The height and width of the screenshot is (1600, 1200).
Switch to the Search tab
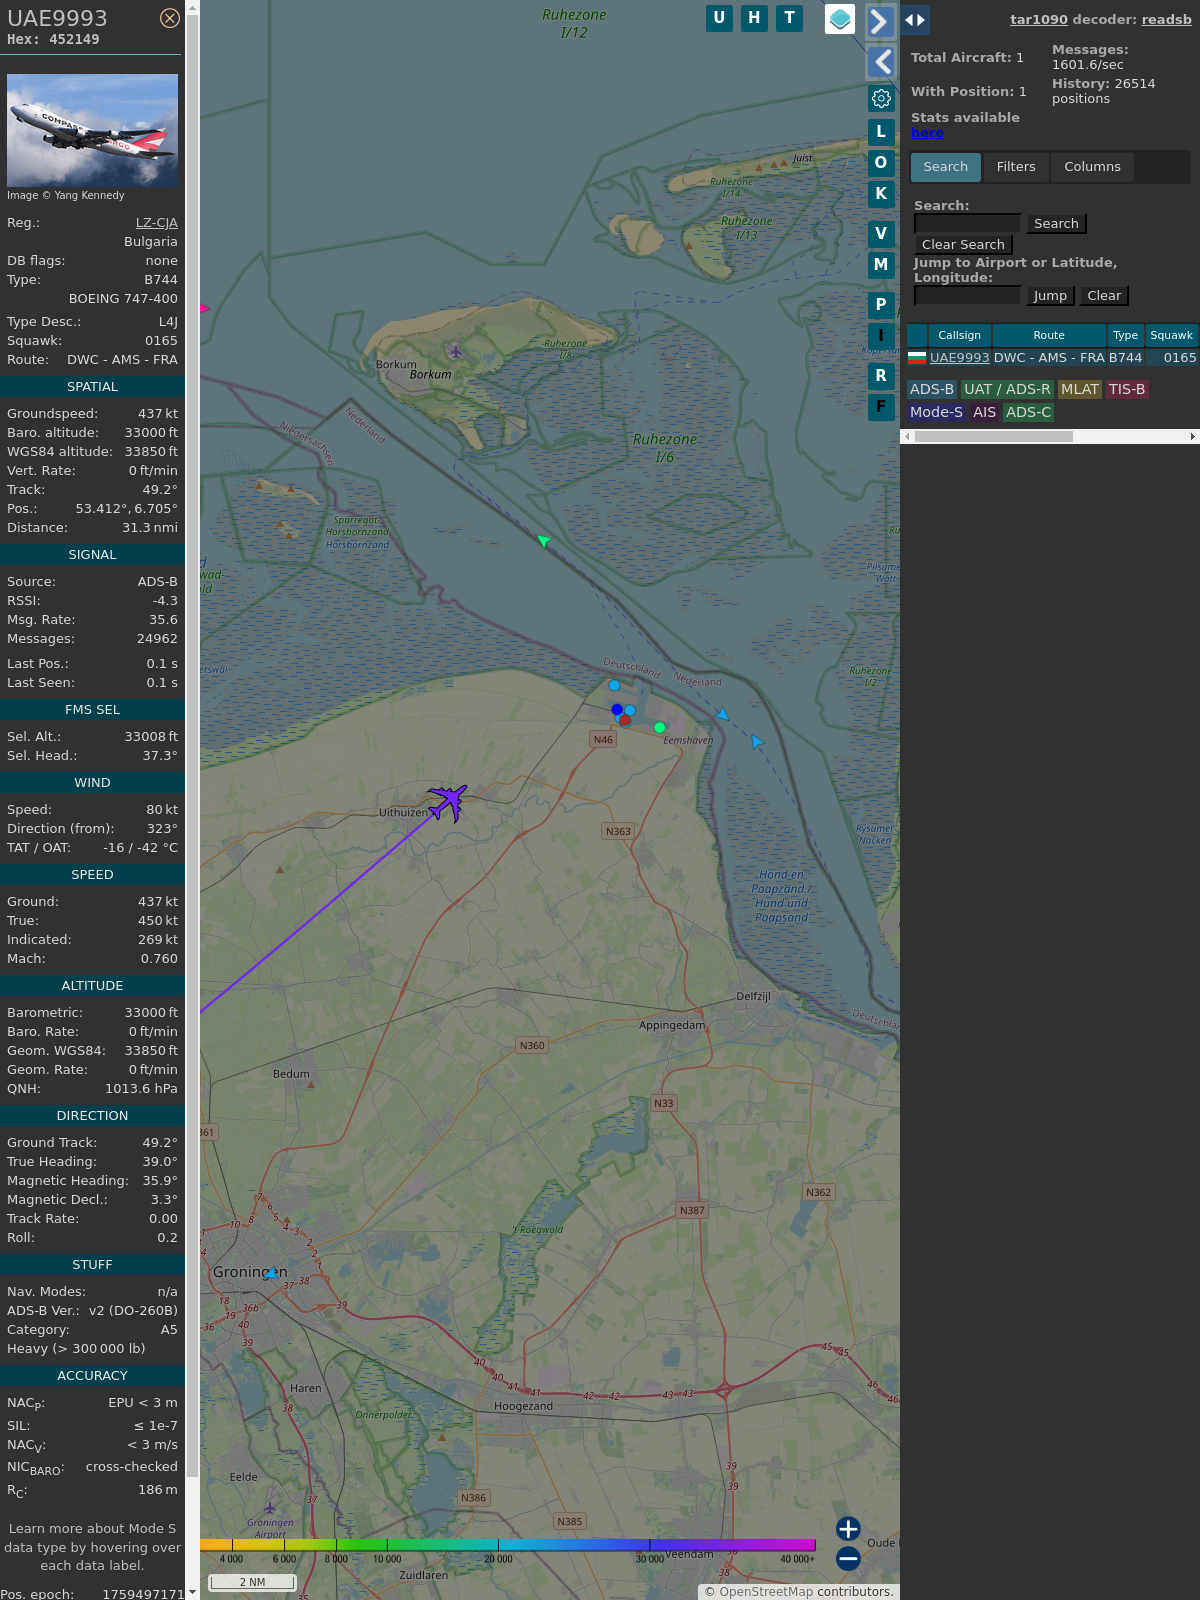tap(945, 167)
